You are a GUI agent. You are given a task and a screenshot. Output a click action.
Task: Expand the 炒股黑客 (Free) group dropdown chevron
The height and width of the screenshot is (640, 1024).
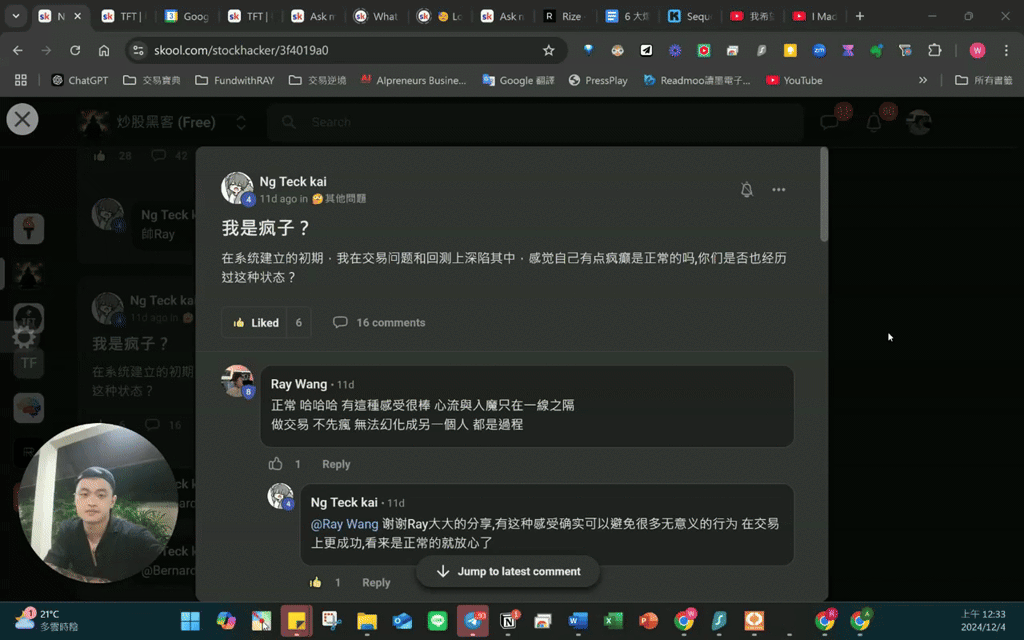pyautogui.click(x=240, y=121)
